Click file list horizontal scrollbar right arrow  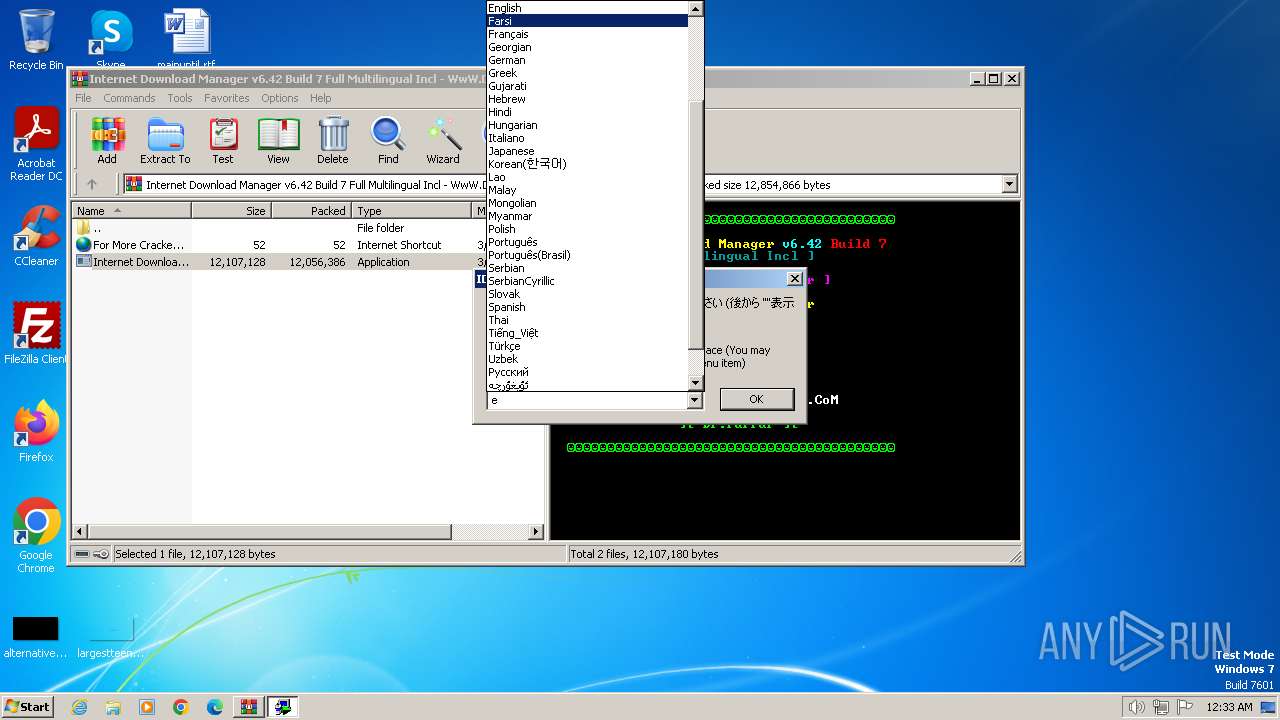point(536,532)
